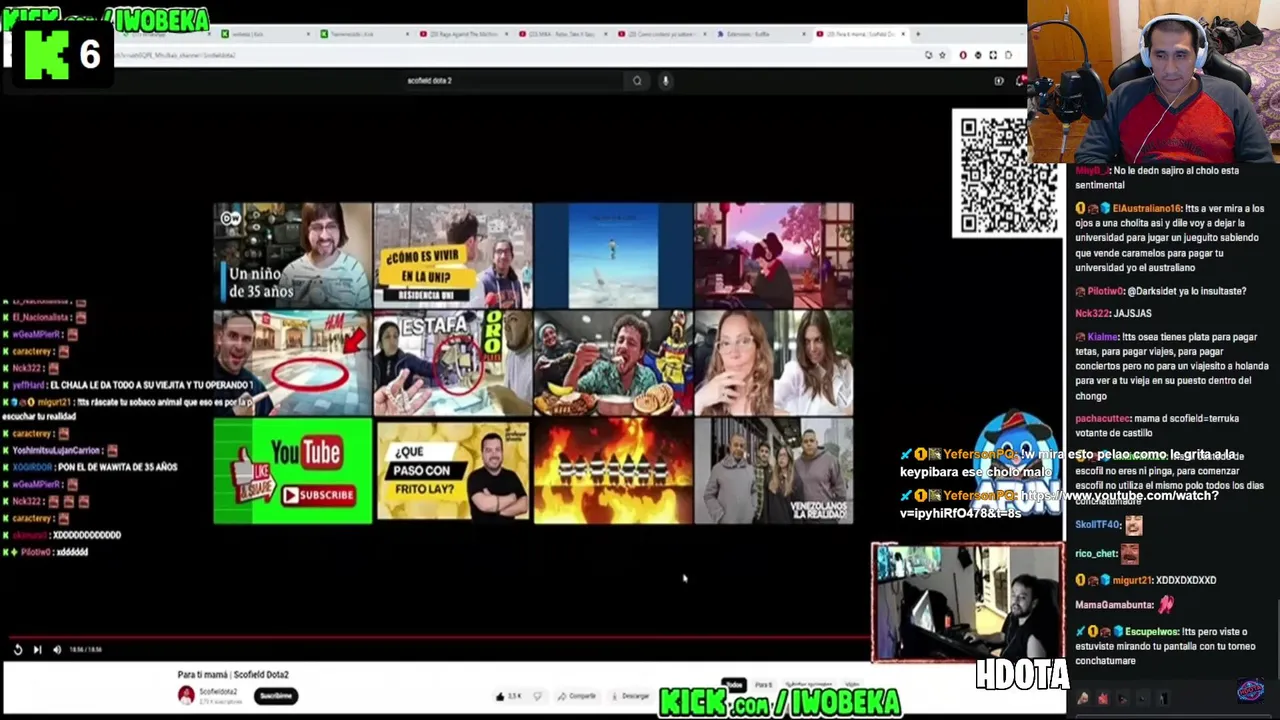Viewport: 1280px width, 720px height.
Task: Open 'Venezolanos la realidad' suggested video
Action: 774,471
